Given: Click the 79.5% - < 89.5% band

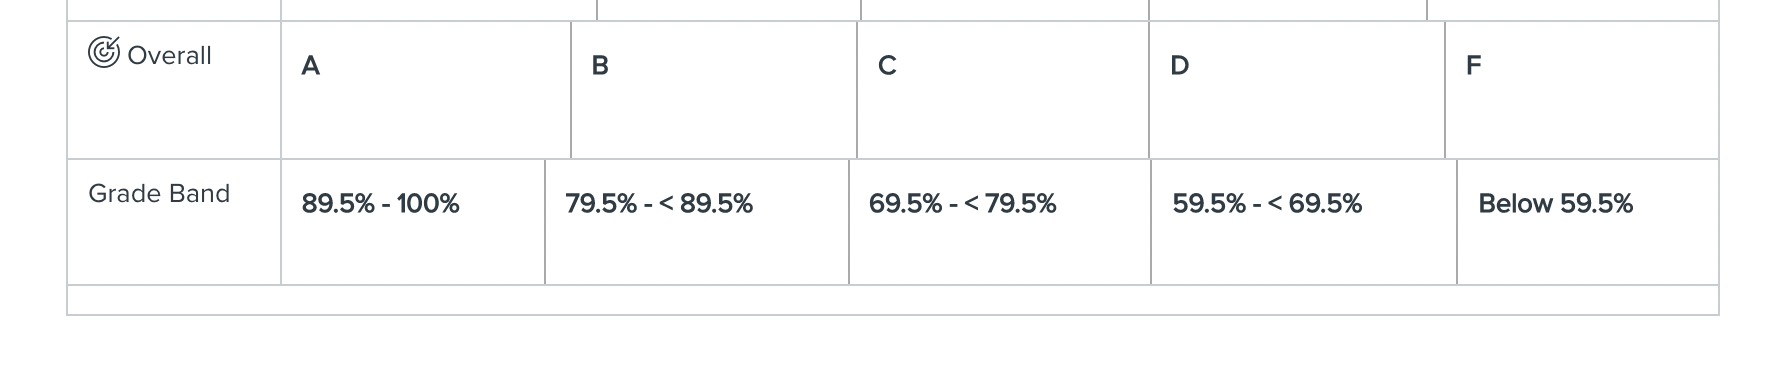Looking at the screenshot, I should pos(697,222).
